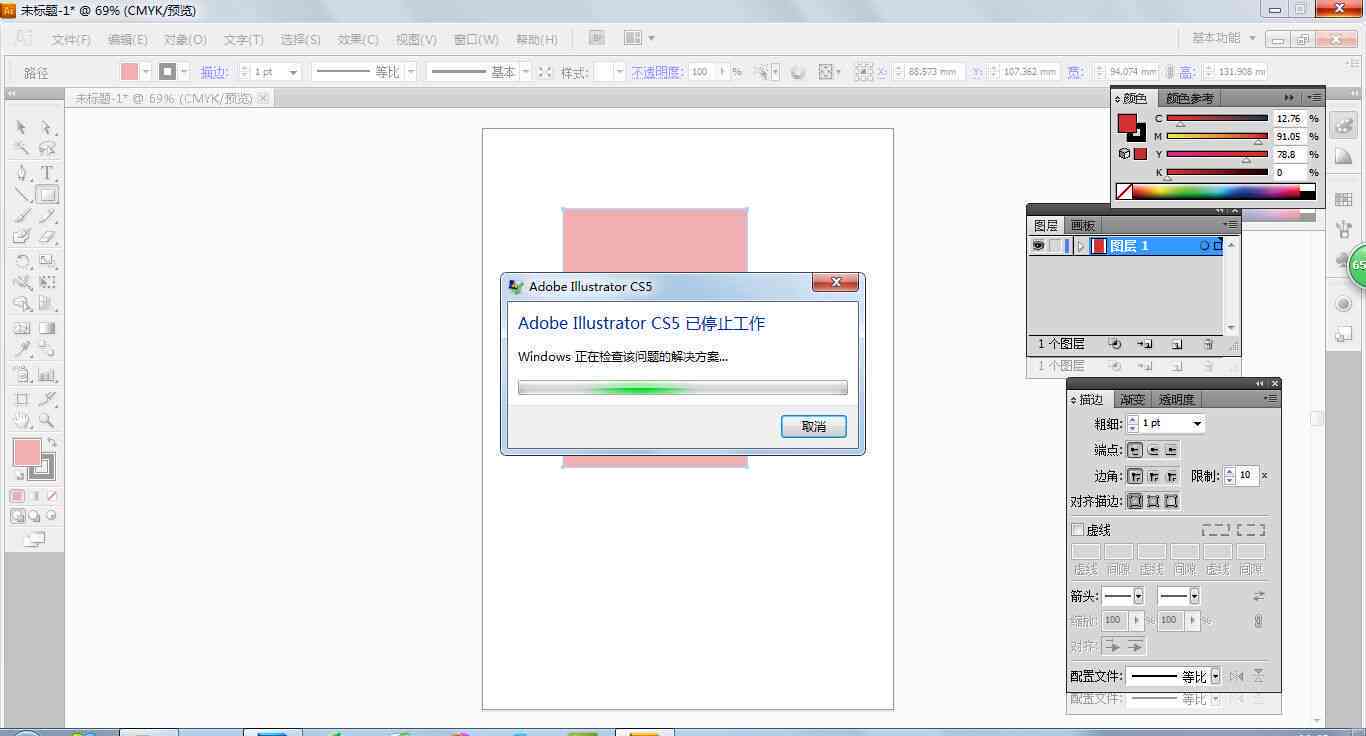This screenshot has height=736, width=1366.
Task: Click the fill color swatch in toolbox
Action: tap(27, 453)
